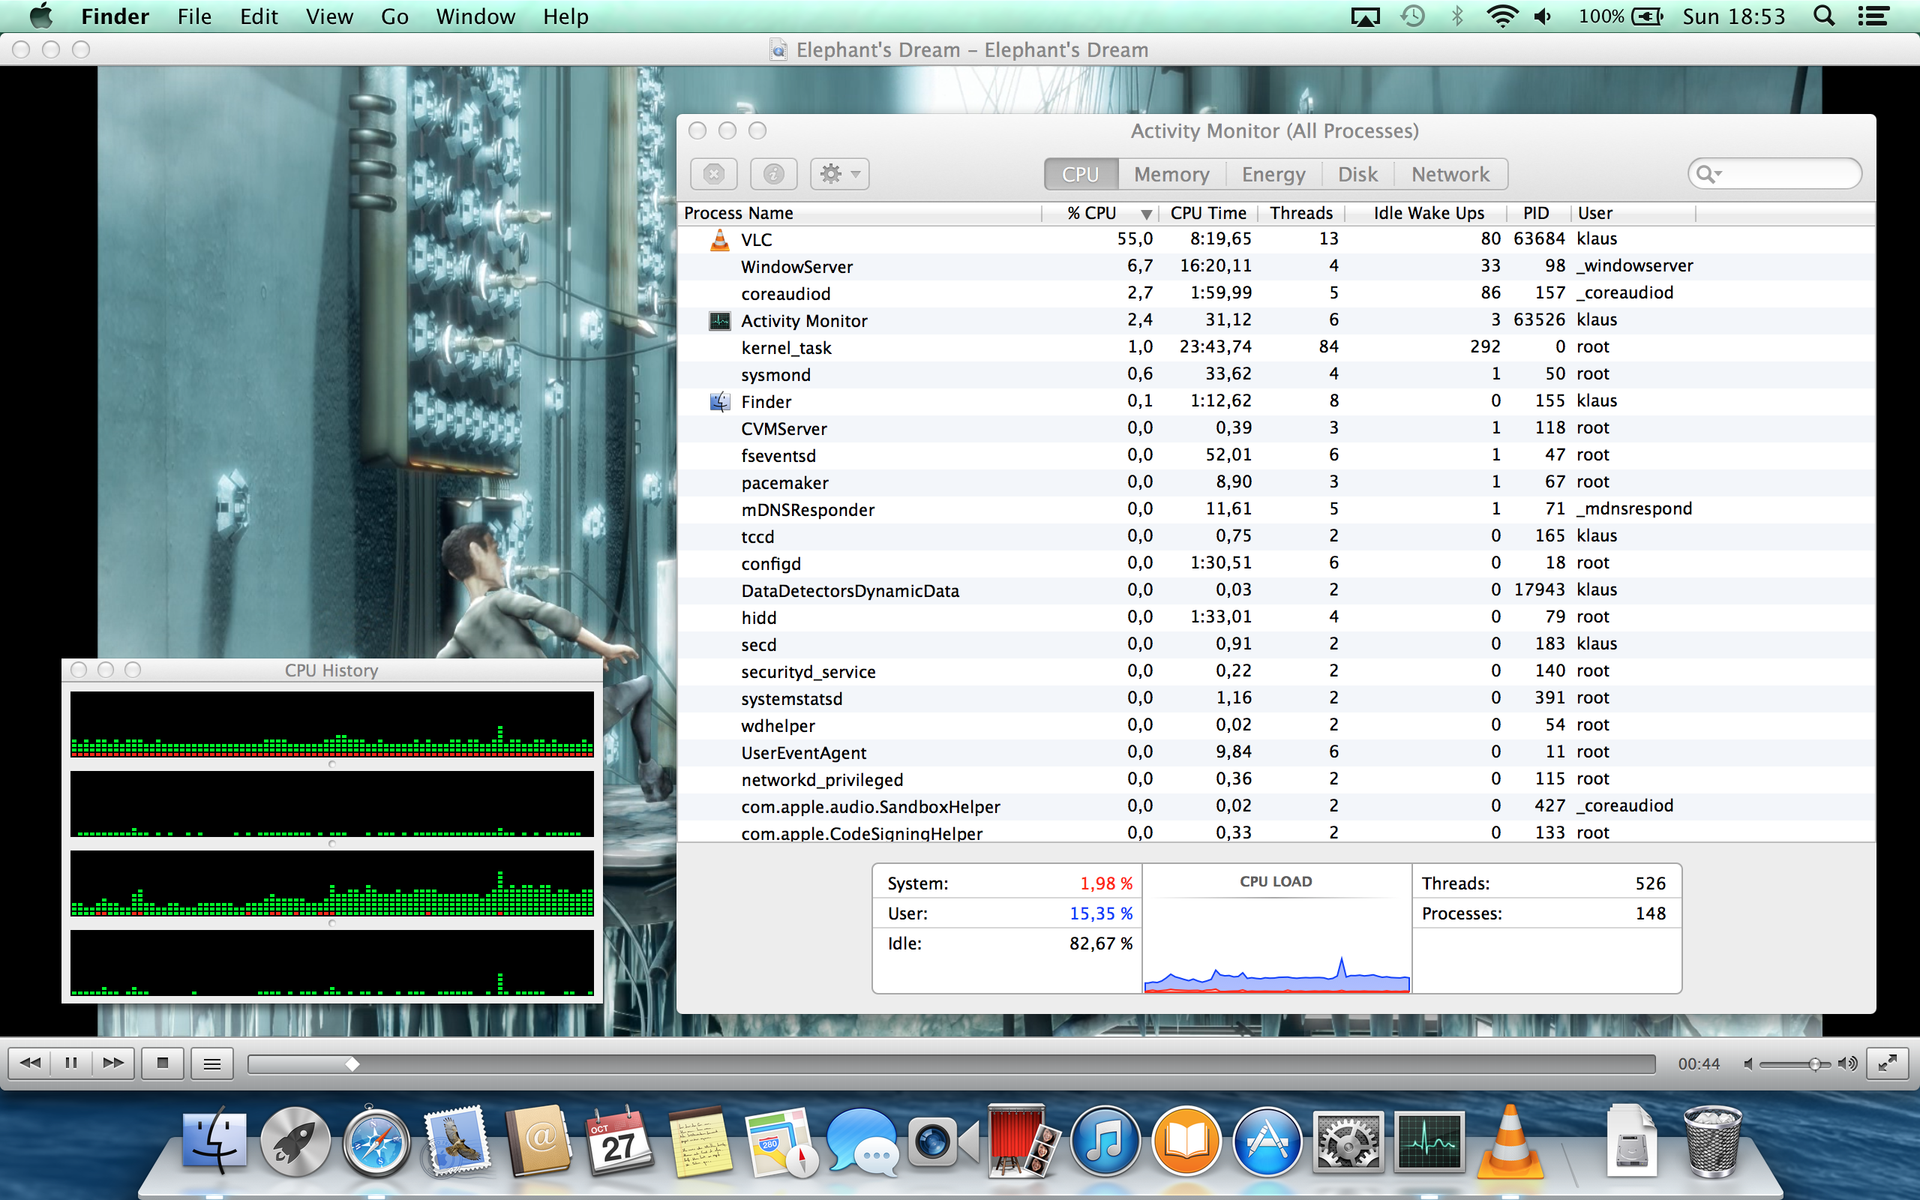This screenshot has height=1200, width=1920.
Task: Open Calendar from the Dock
Action: [619, 1142]
